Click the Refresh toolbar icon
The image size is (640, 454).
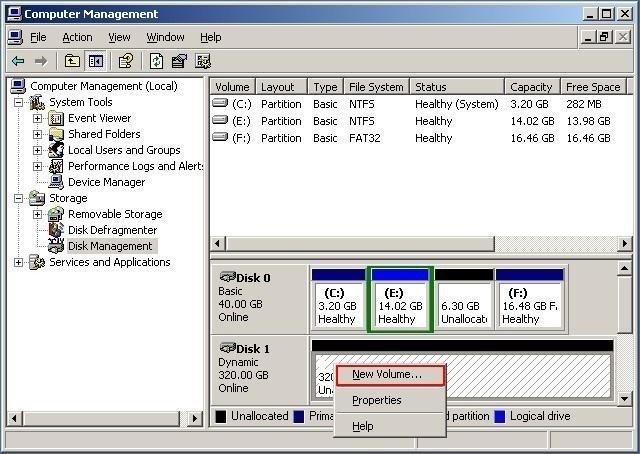pos(156,61)
